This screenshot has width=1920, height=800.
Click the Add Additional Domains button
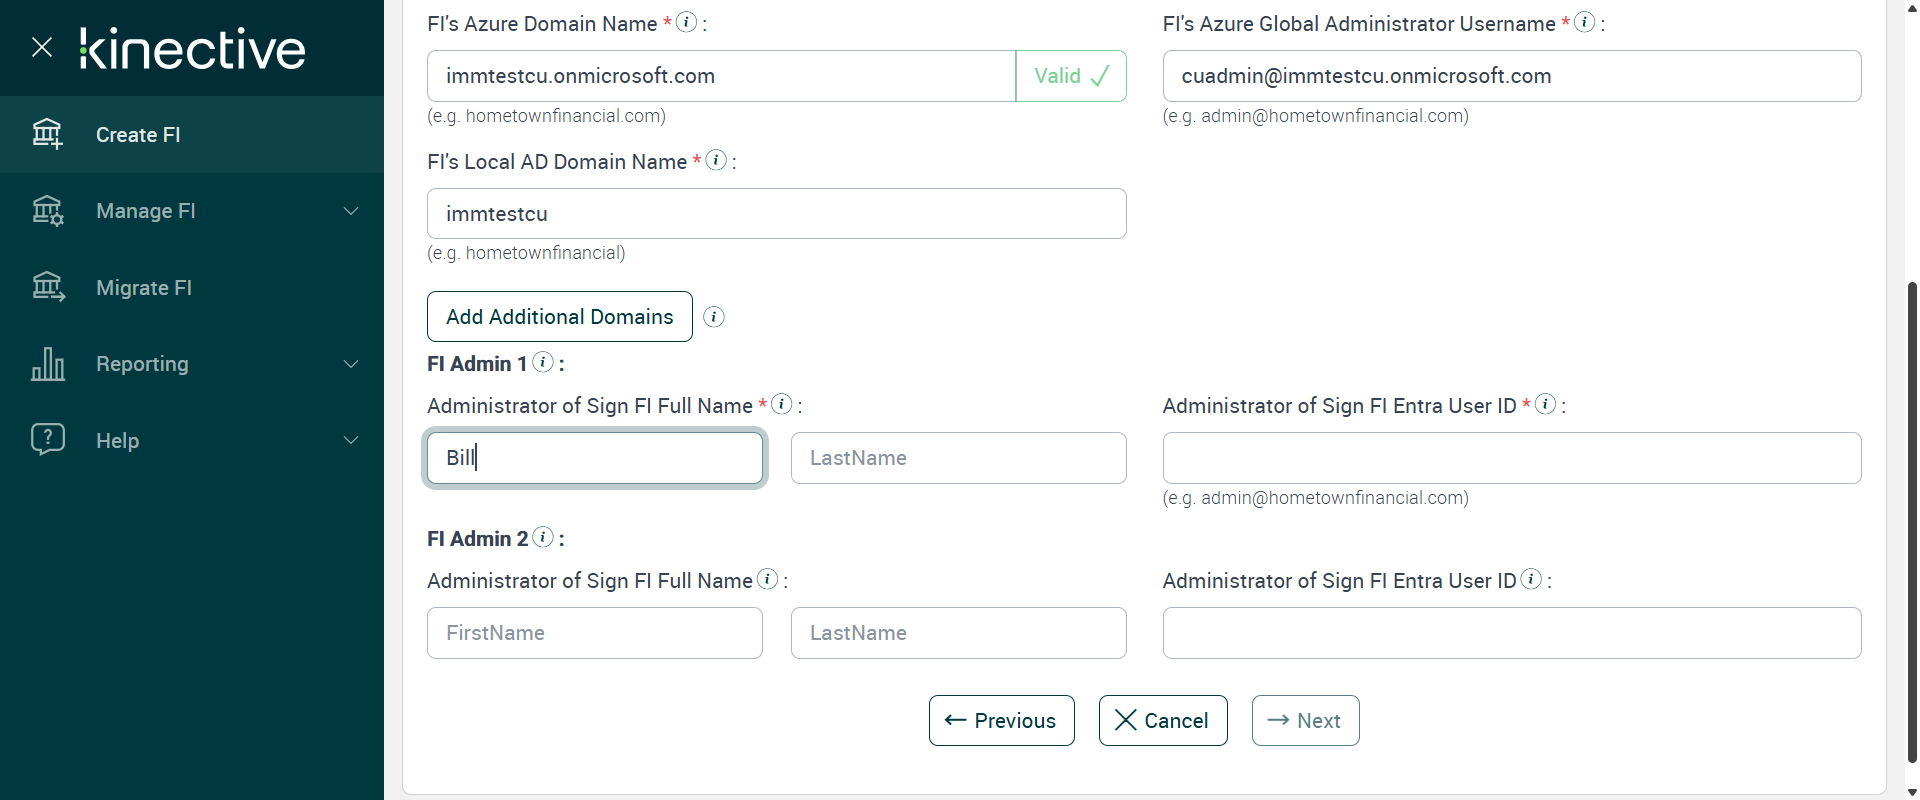coord(559,317)
